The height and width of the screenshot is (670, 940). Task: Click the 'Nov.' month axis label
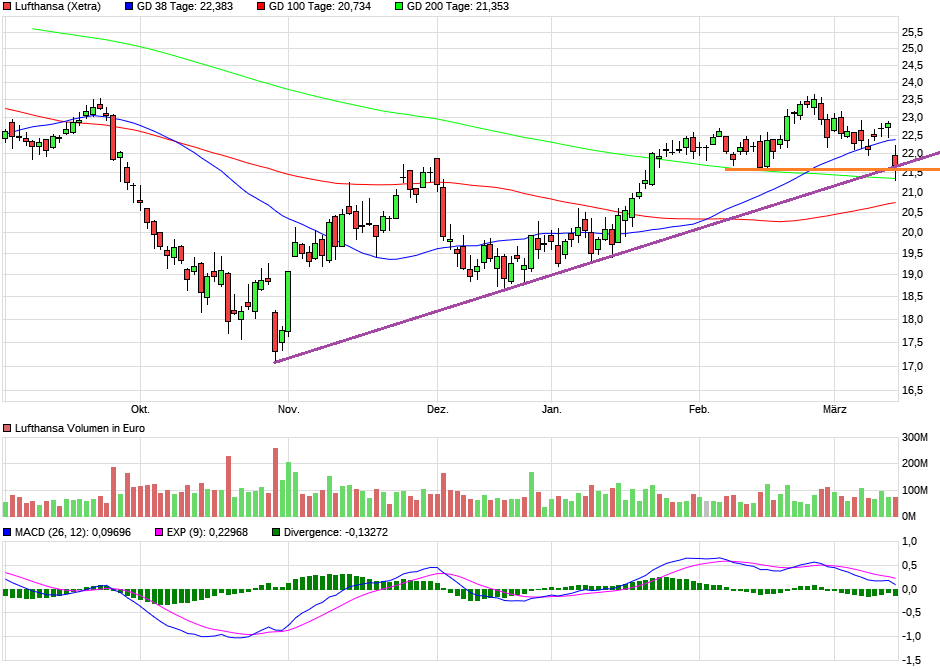point(288,409)
